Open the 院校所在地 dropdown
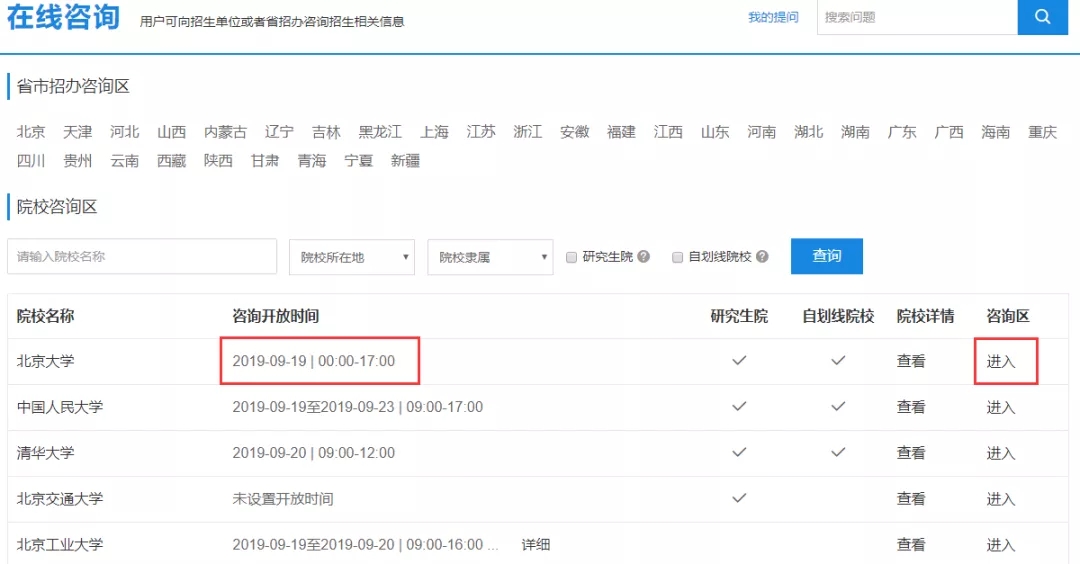1080x564 pixels. coord(352,257)
